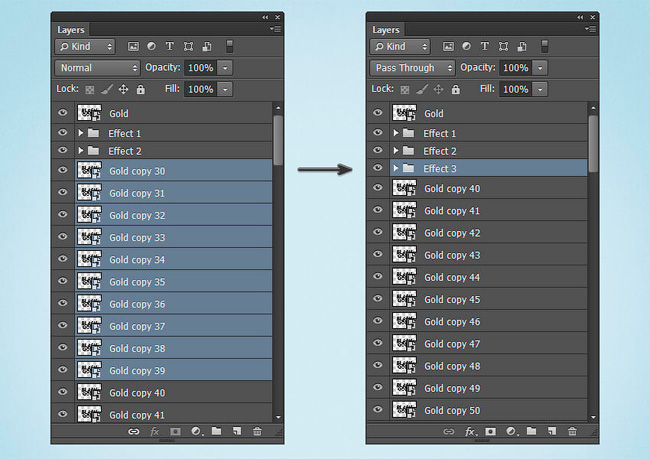Expand Effect 1 group in left panel

point(81,133)
